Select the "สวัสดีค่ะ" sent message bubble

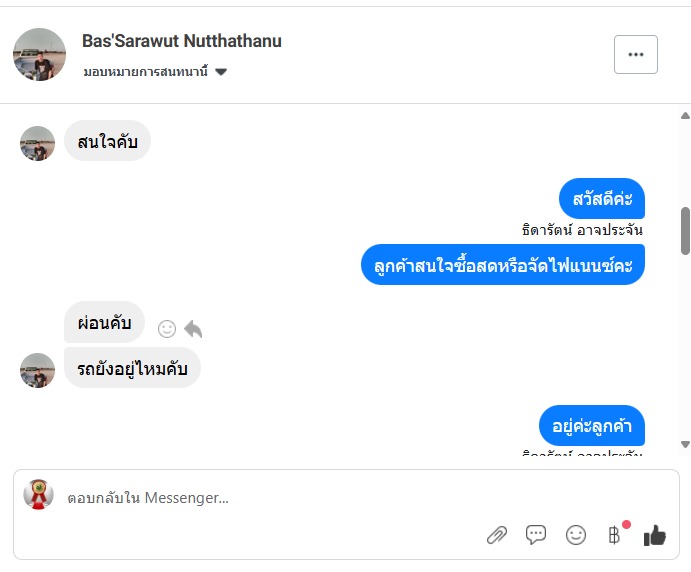602,198
